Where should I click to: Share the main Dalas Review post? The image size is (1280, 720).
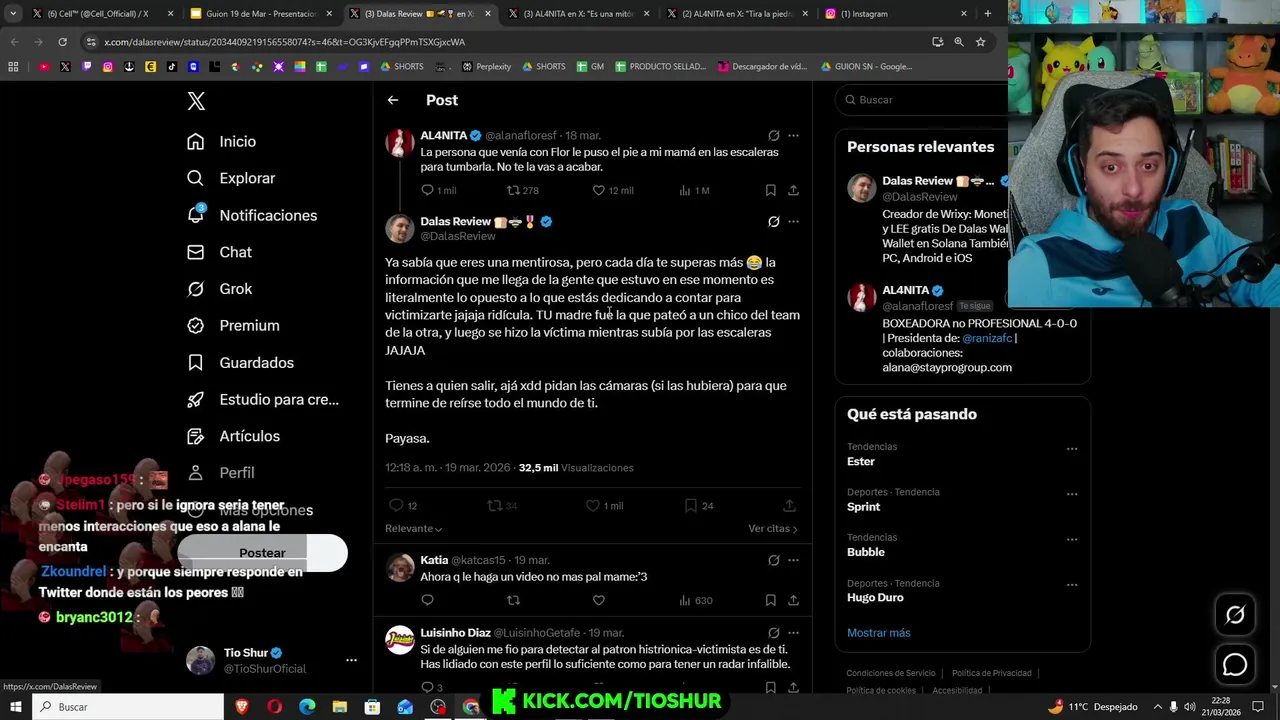click(789, 506)
